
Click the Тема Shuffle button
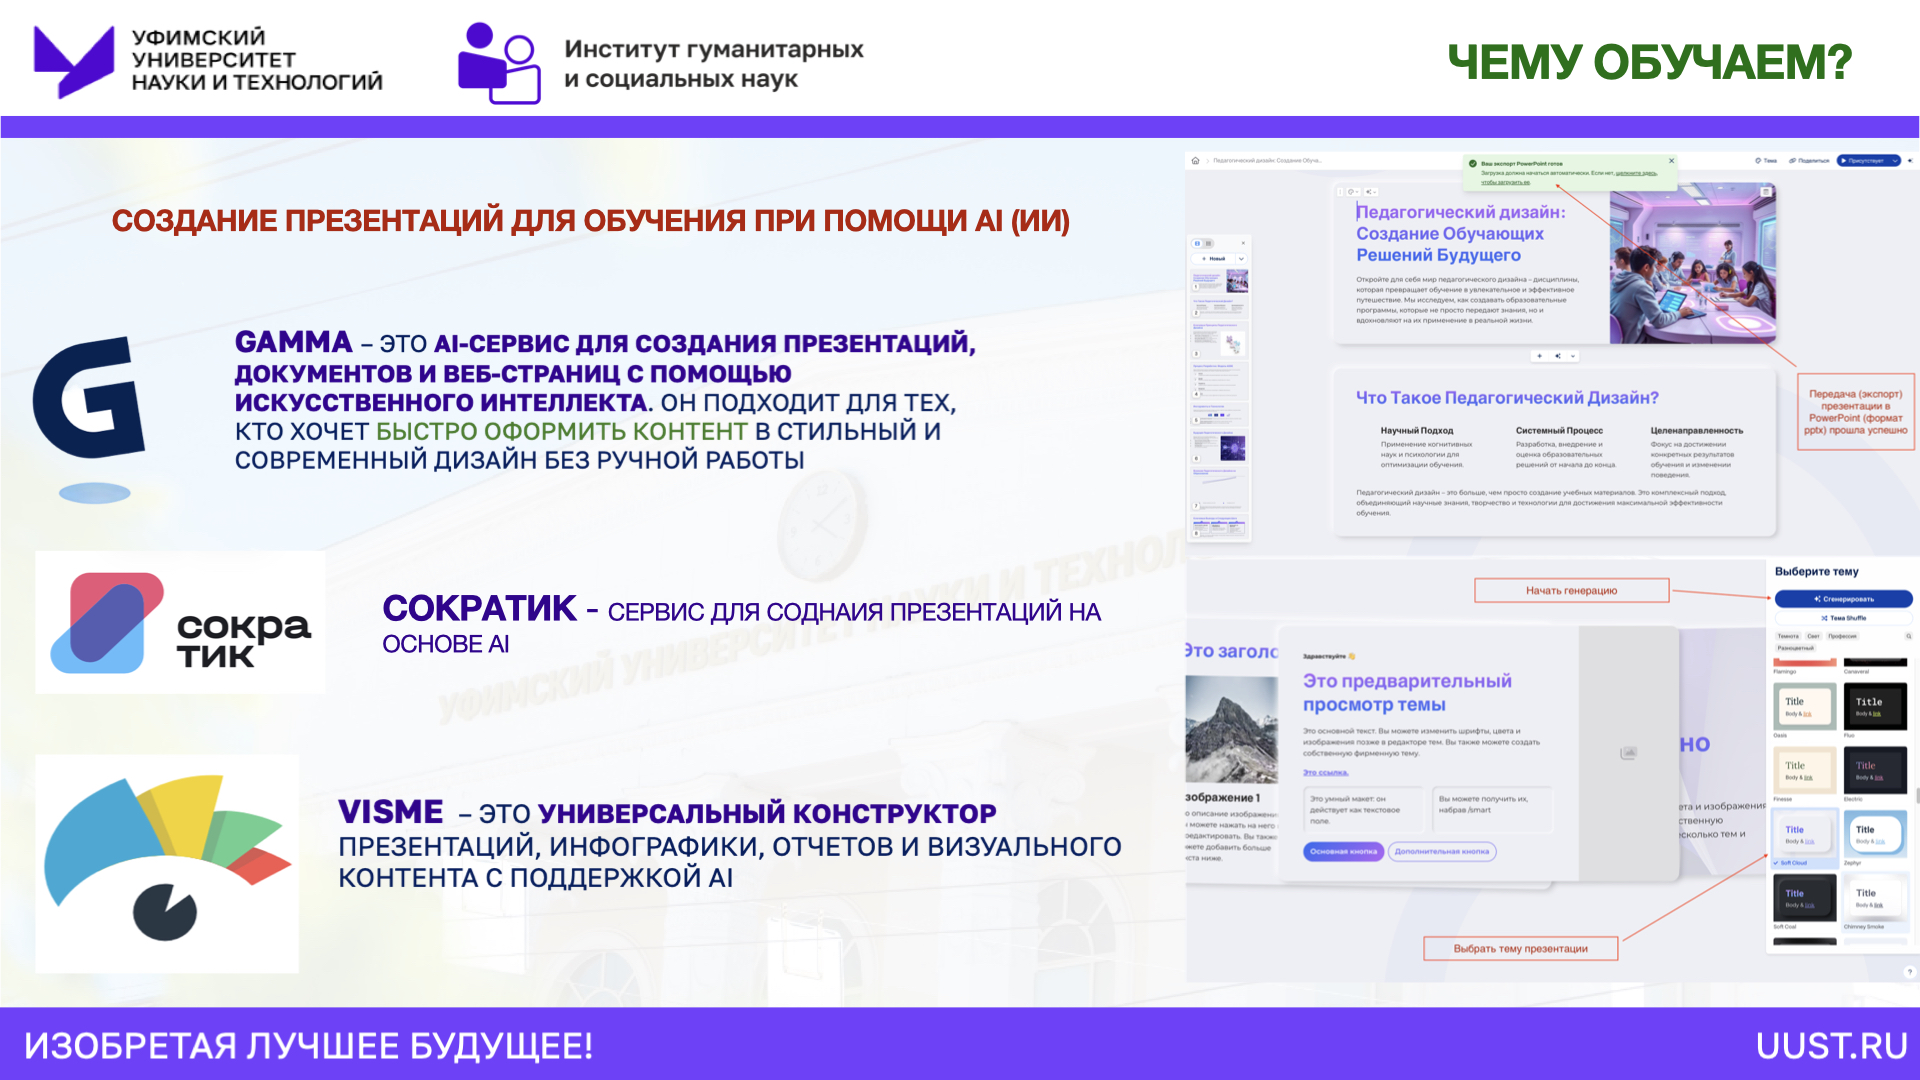click(1844, 618)
